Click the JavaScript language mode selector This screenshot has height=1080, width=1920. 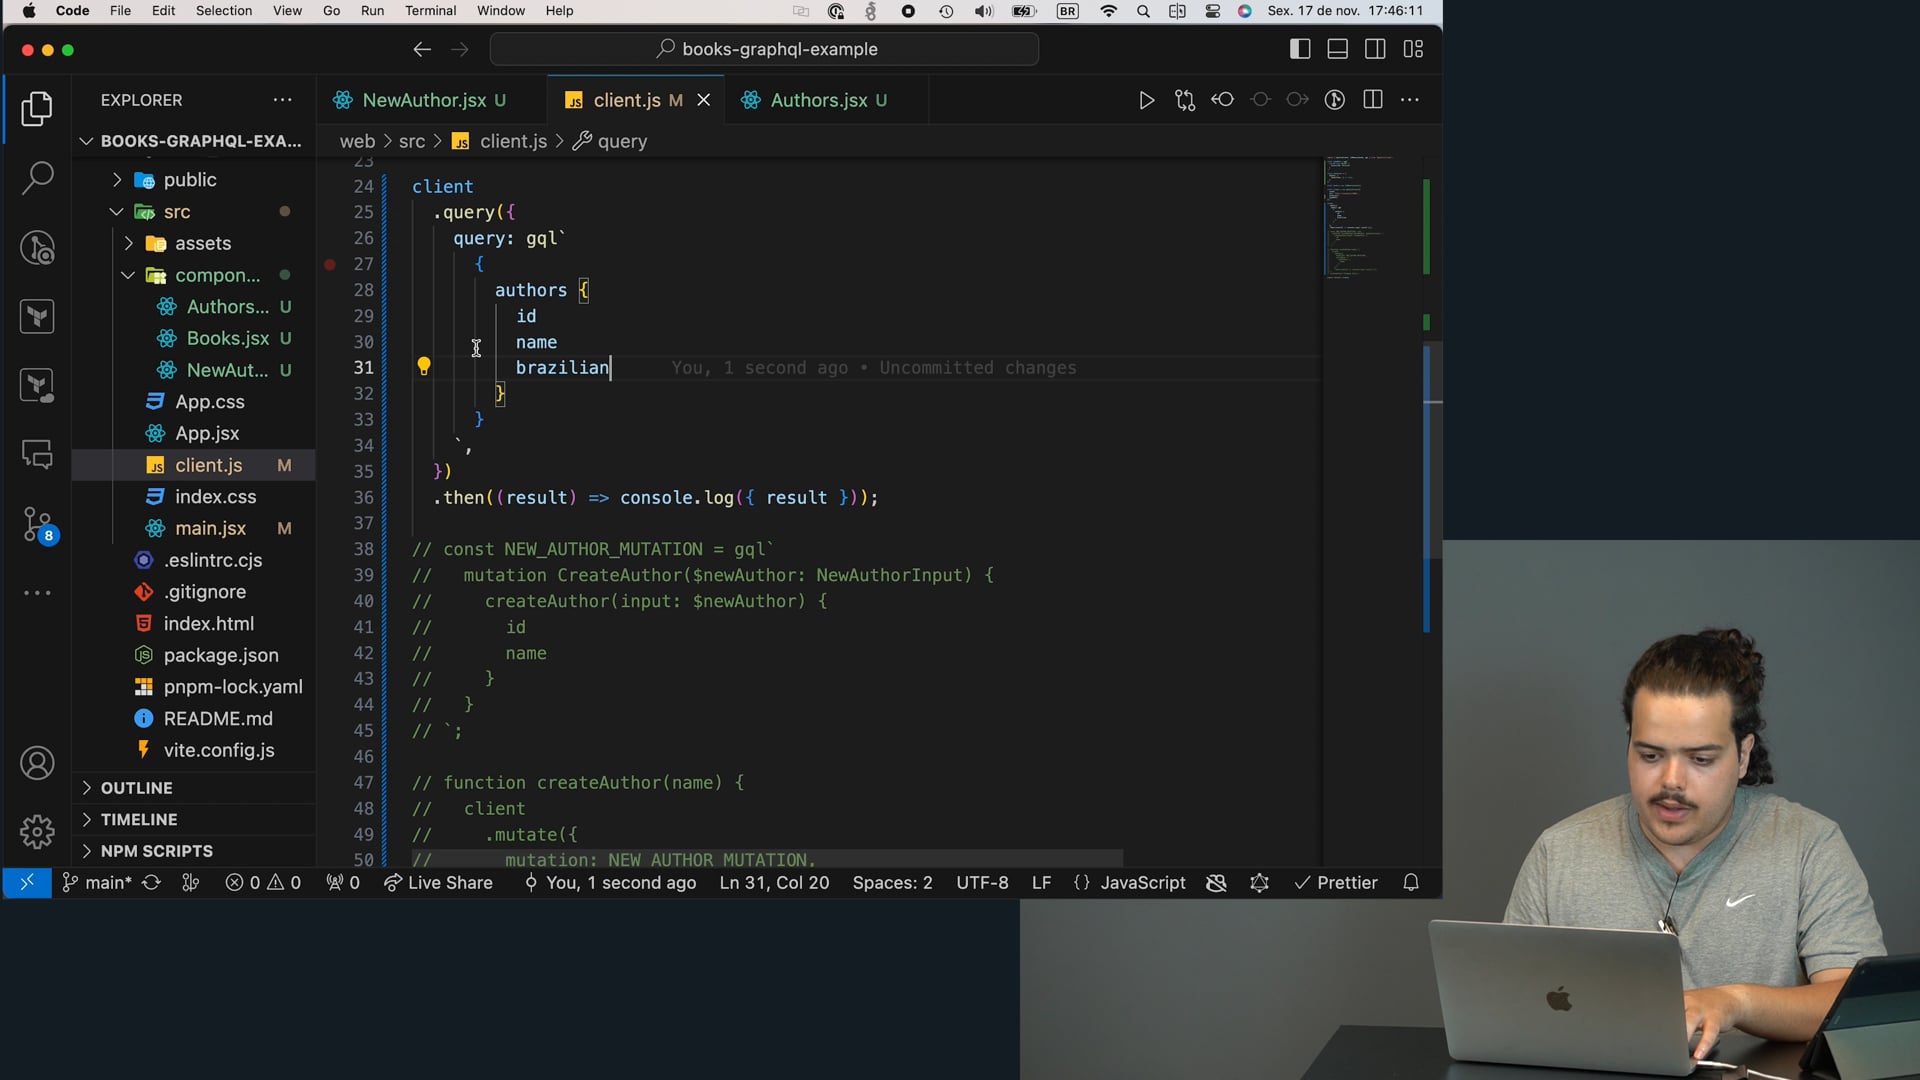pos(1142,883)
